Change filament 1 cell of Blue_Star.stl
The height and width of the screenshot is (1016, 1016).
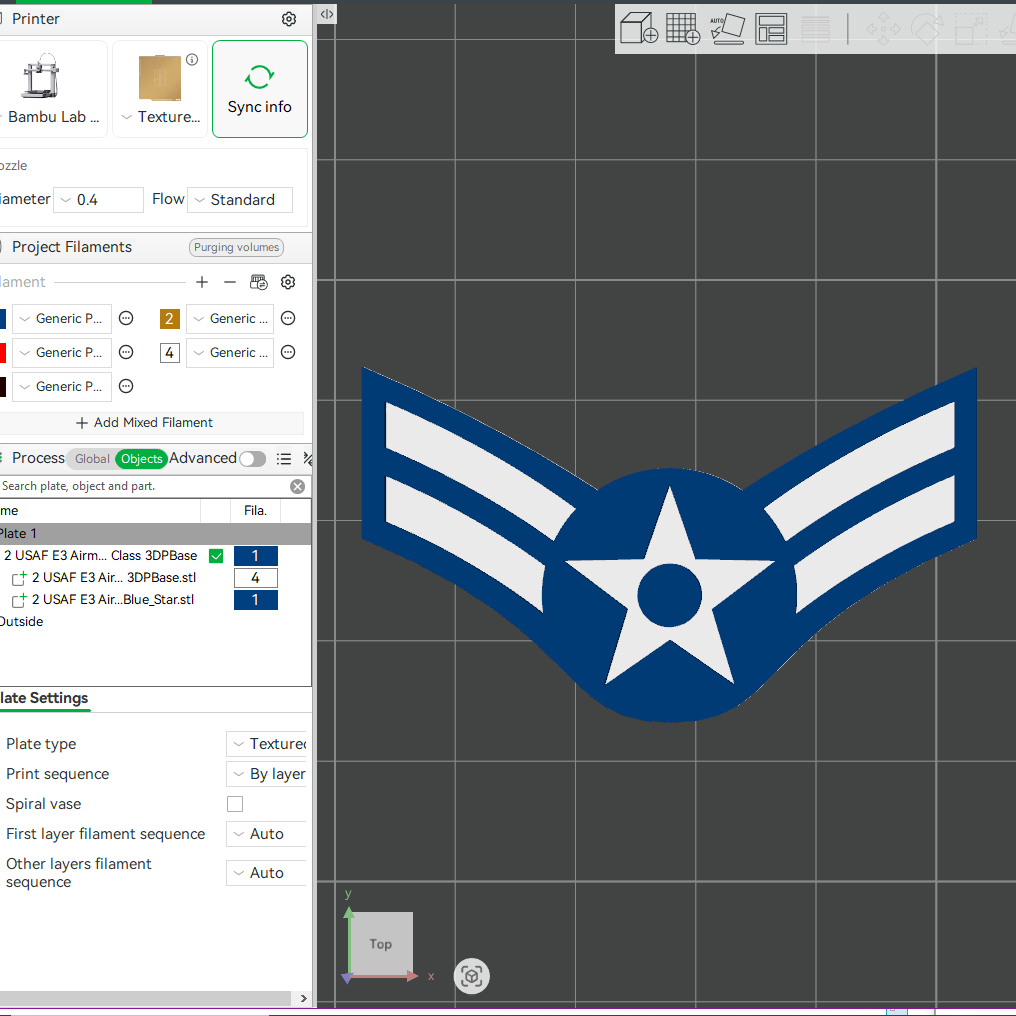coord(256,600)
